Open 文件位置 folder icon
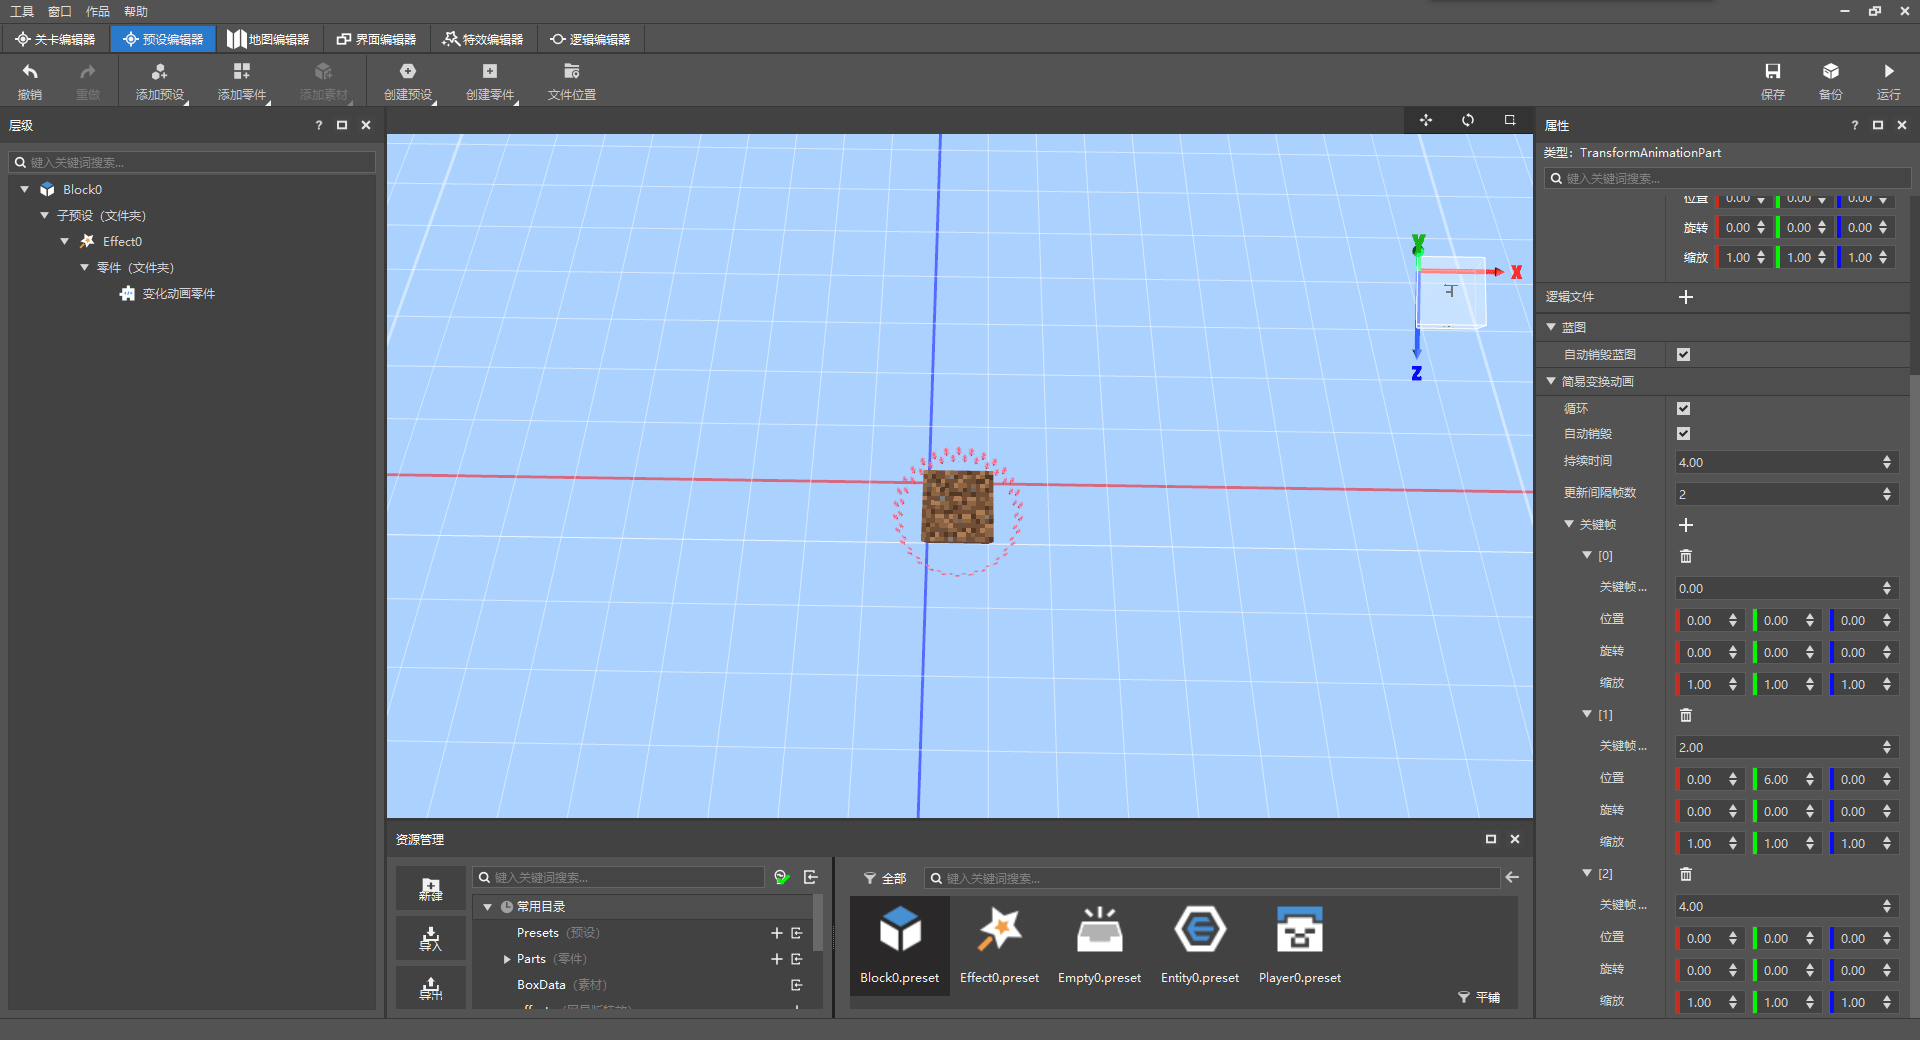1920x1040 pixels. point(571,72)
